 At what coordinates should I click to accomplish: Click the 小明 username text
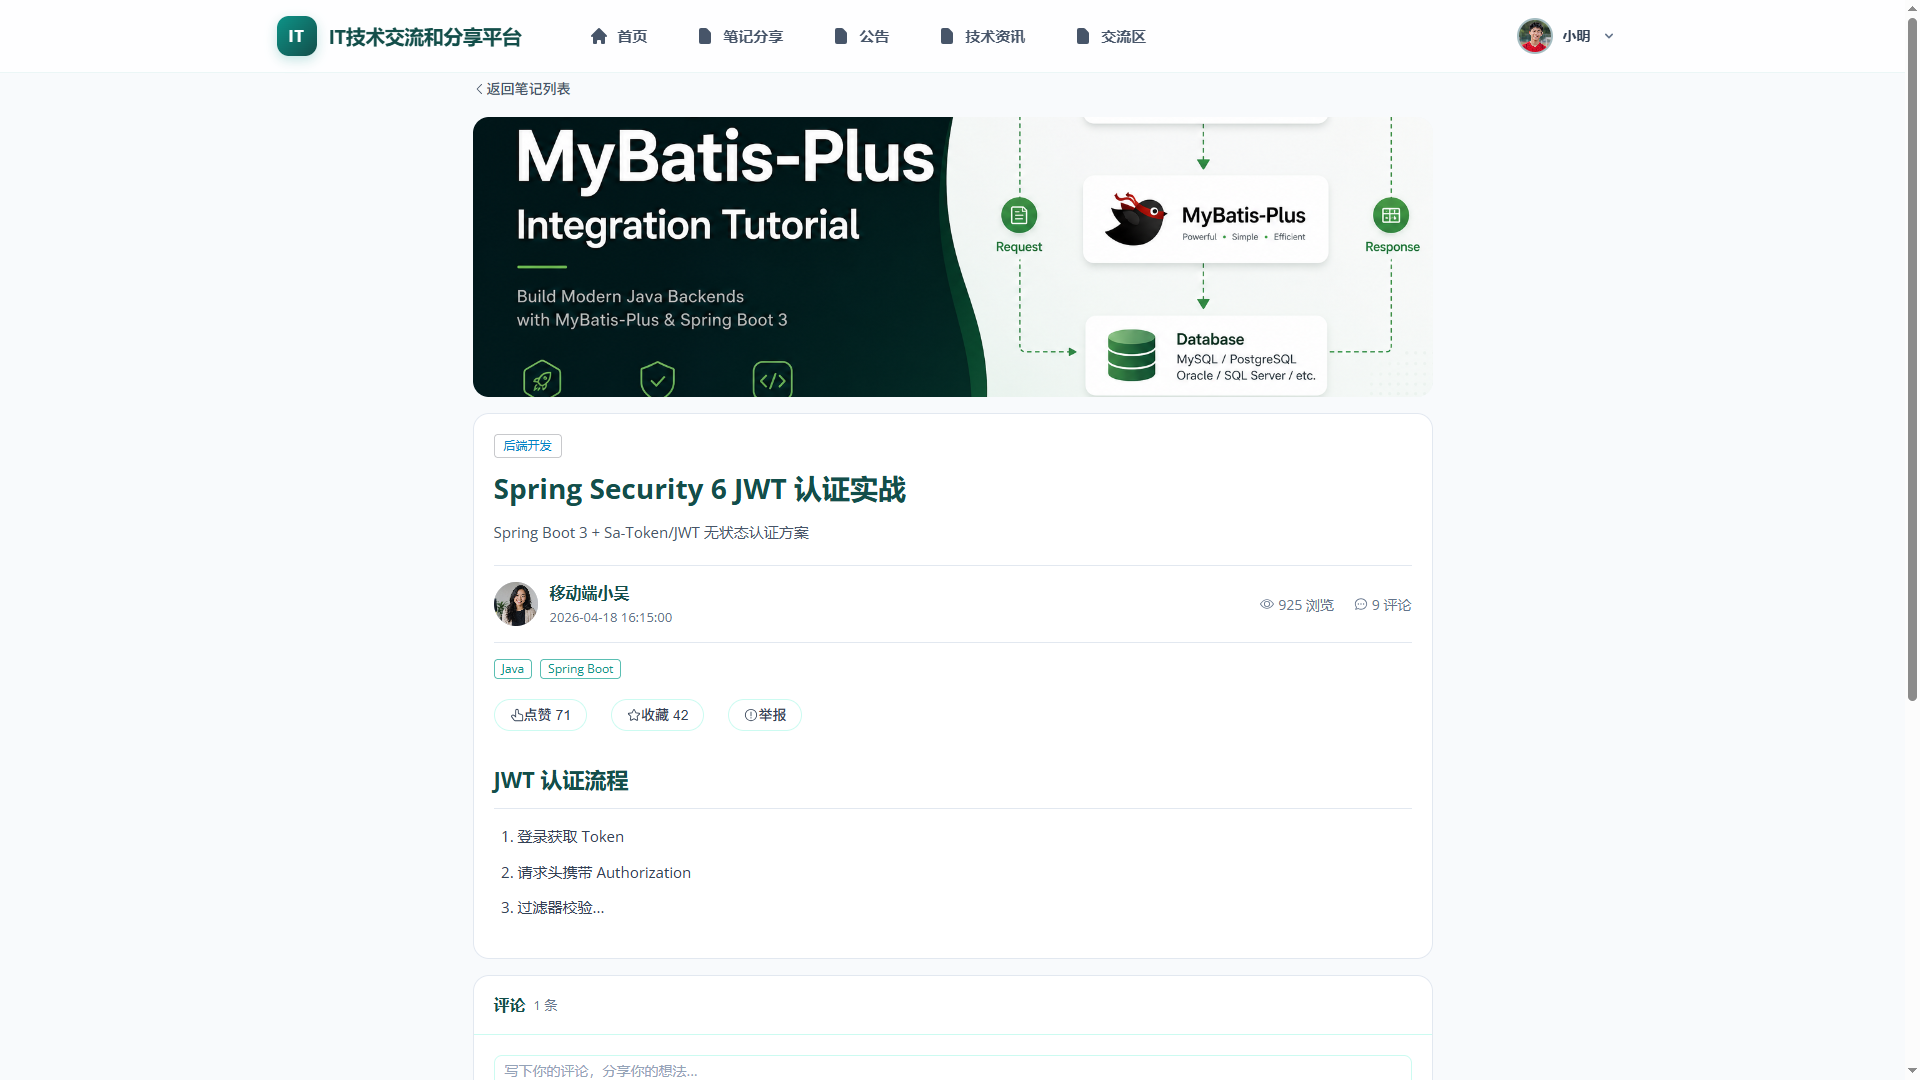1576,36
